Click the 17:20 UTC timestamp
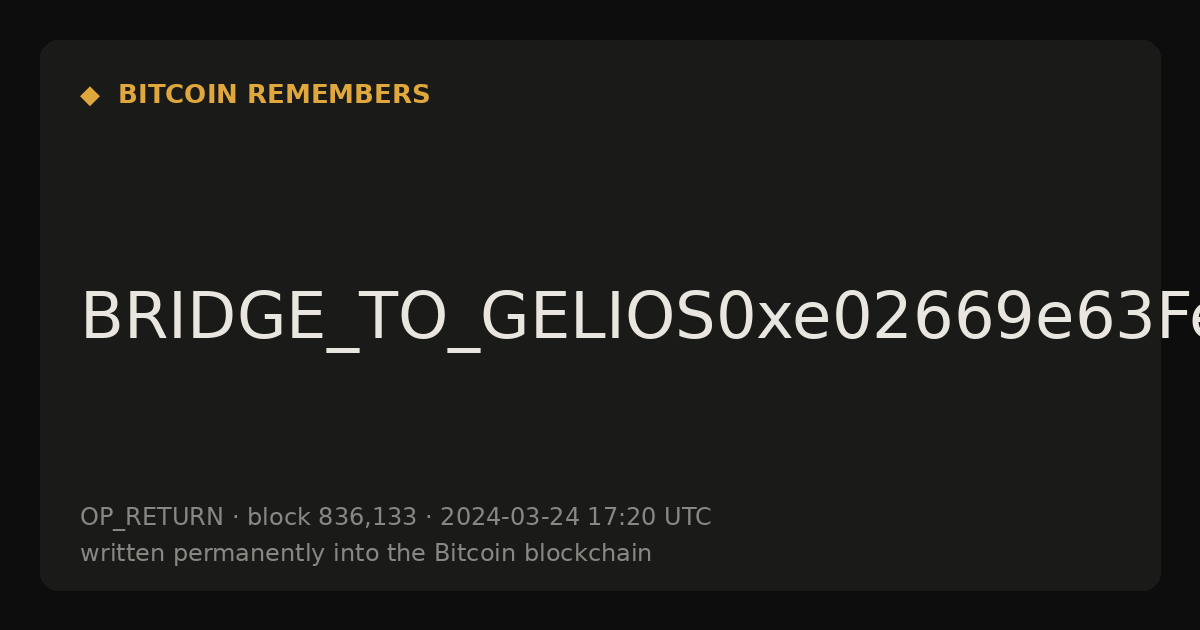The width and height of the screenshot is (1200, 630). pyautogui.click(x=649, y=518)
